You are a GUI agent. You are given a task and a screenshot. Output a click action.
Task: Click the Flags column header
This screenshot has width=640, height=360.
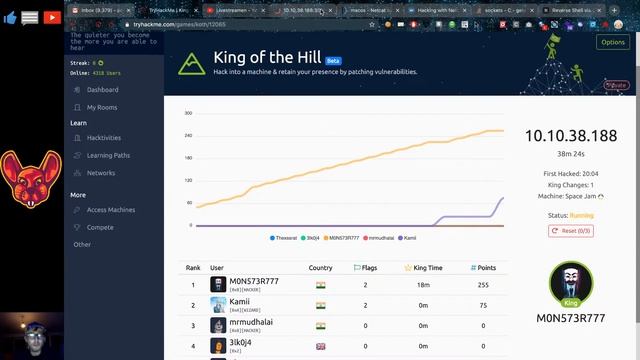(x=365, y=268)
